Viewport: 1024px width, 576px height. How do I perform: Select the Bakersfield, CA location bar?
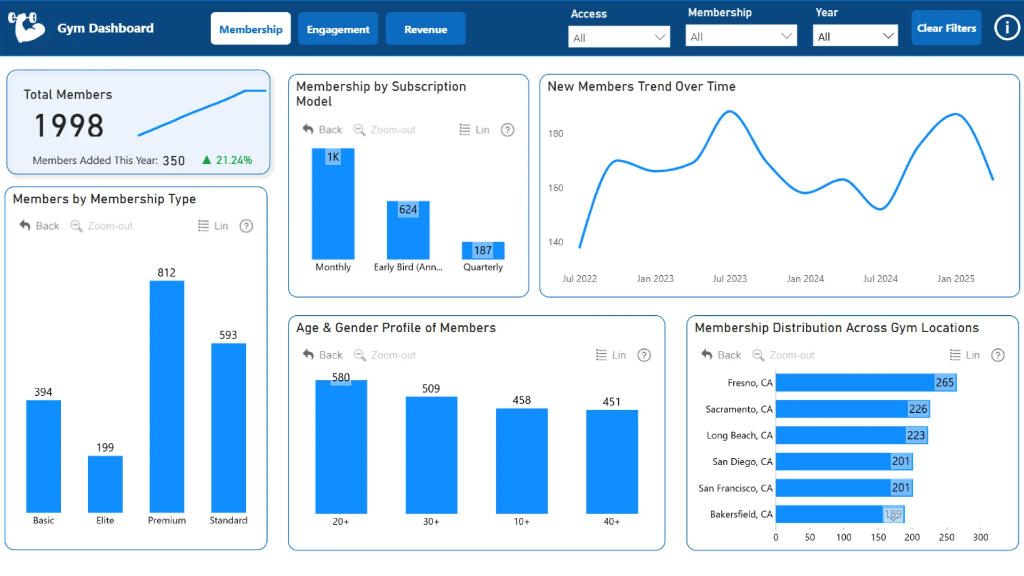[x=840, y=514]
